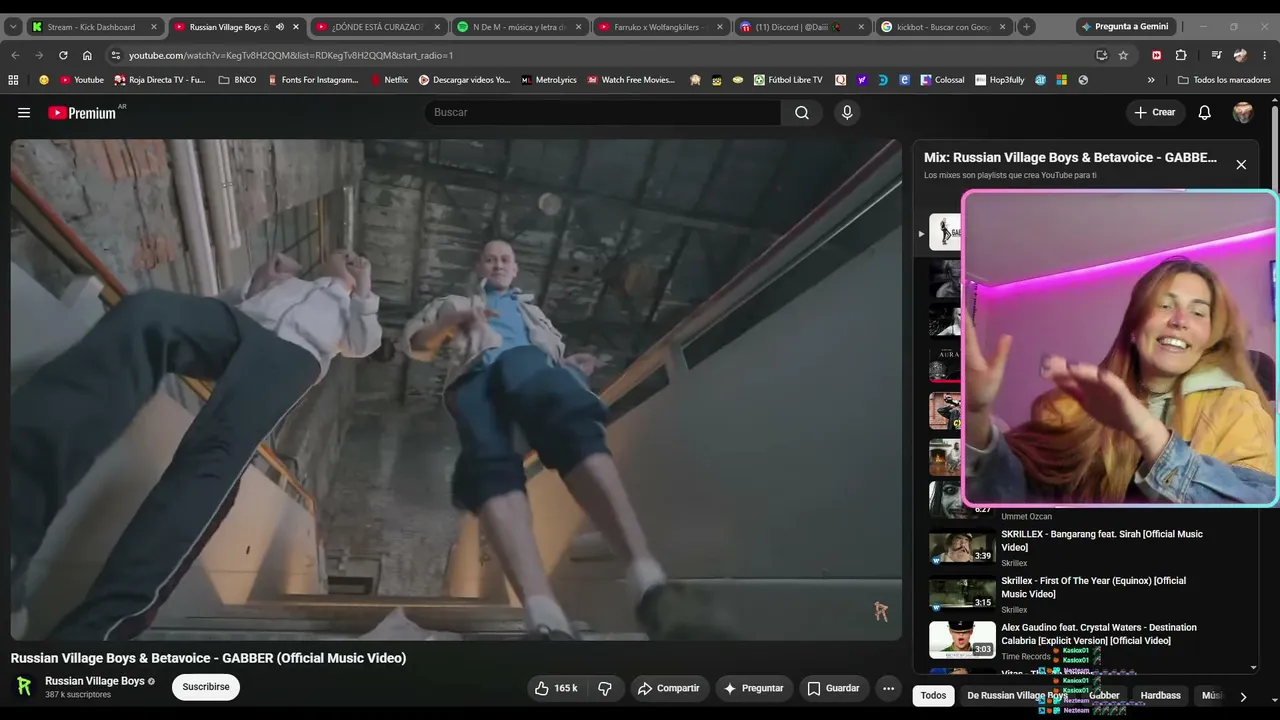
Task: Switch to Stream - Kick Dashboard tab
Action: (x=95, y=27)
